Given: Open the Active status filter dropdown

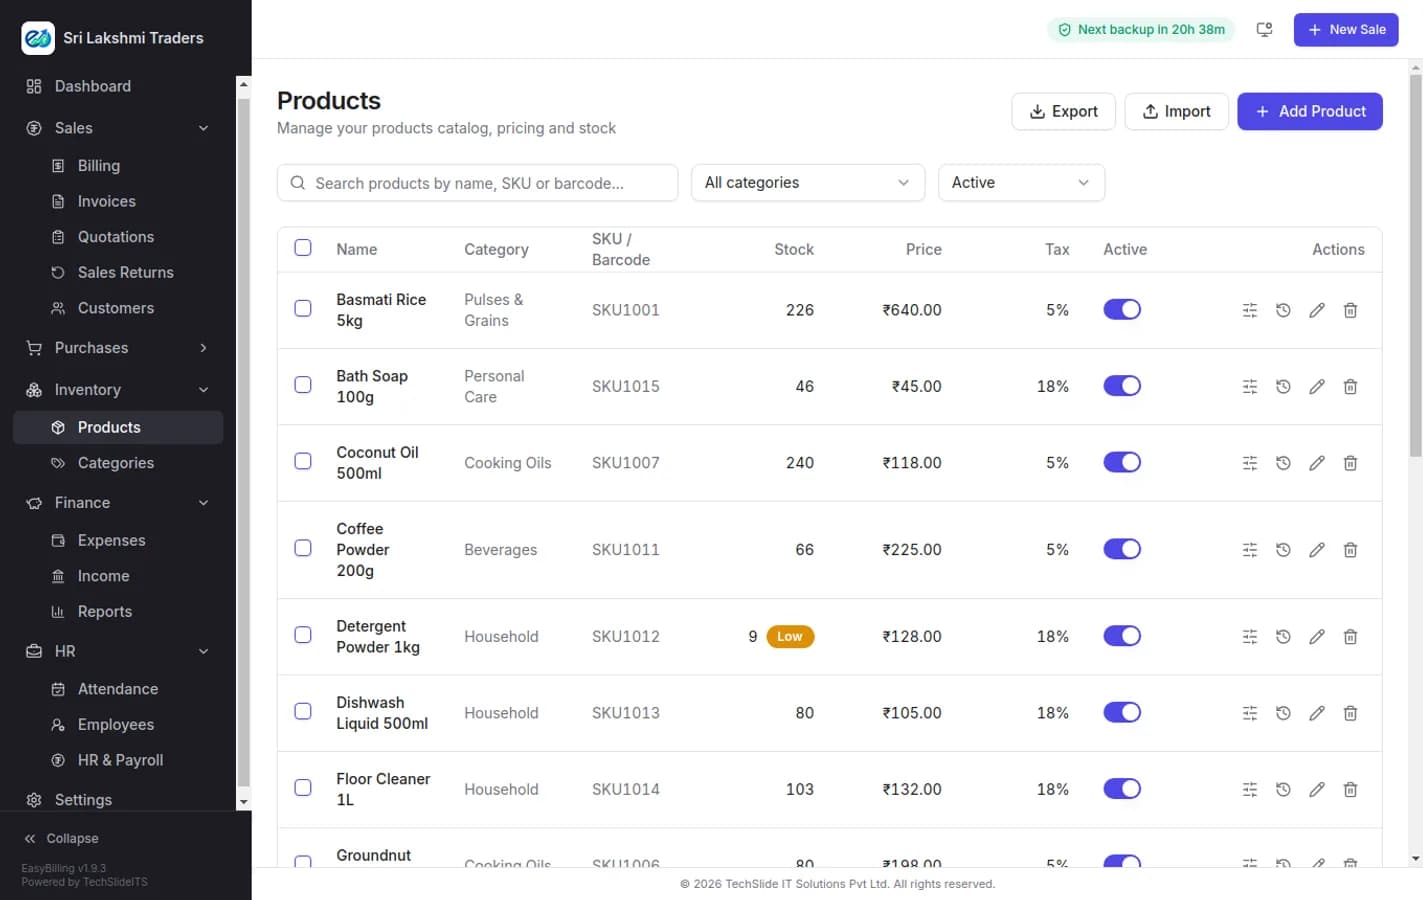Looking at the screenshot, I should pos(1021,183).
